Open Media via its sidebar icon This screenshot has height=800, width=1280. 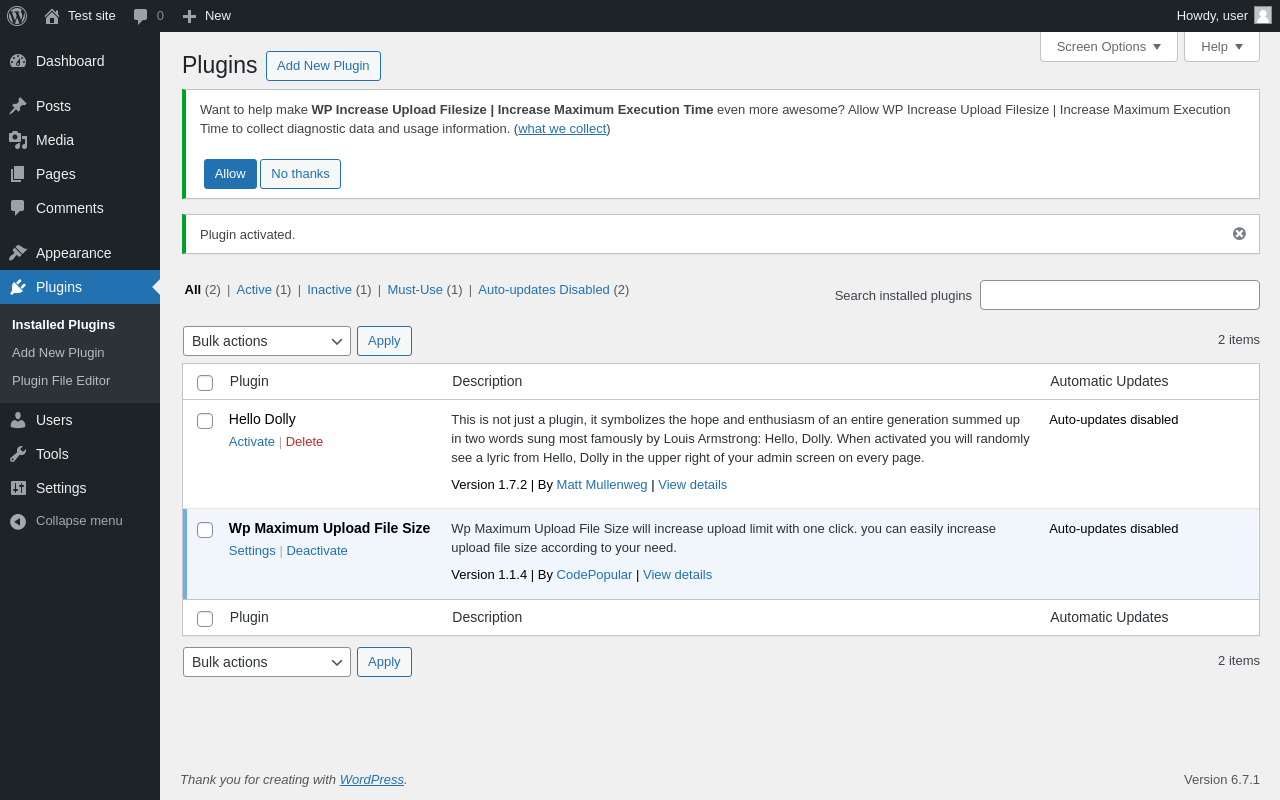pyautogui.click(x=18, y=140)
